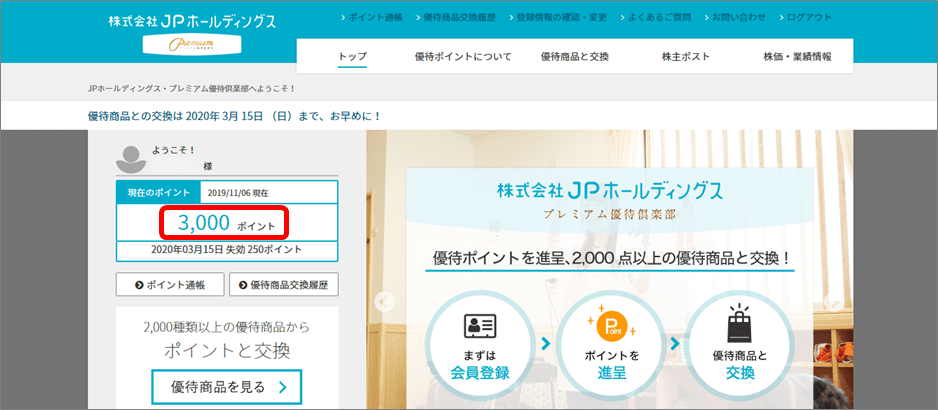
Task: Select 株主ポスト navigation tab
Action: click(686, 57)
